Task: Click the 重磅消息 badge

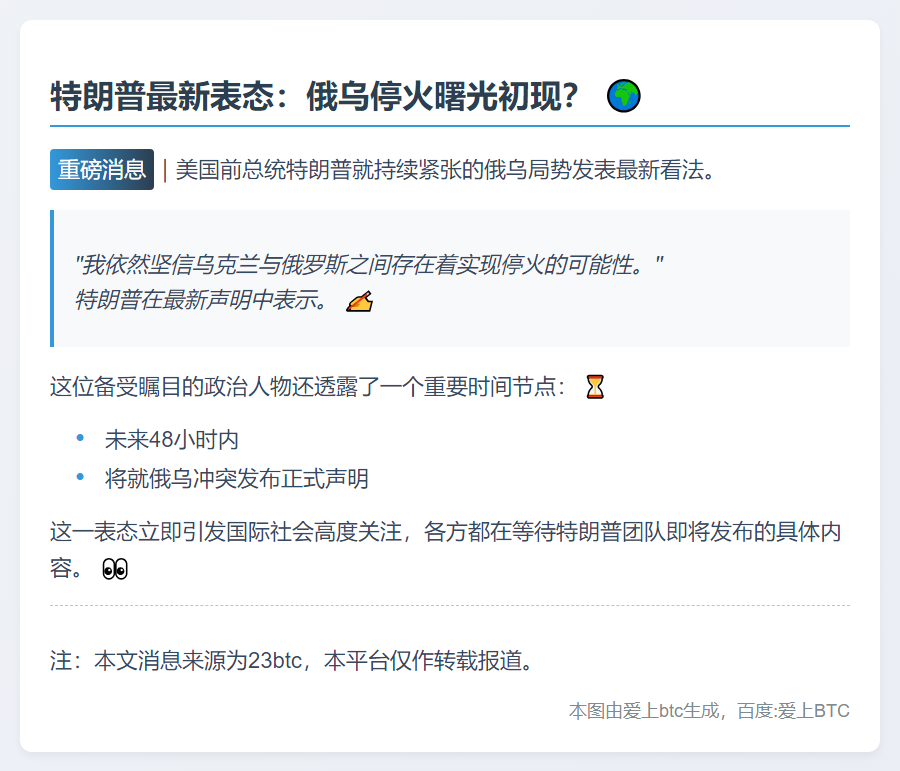Action: [x=102, y=170]
